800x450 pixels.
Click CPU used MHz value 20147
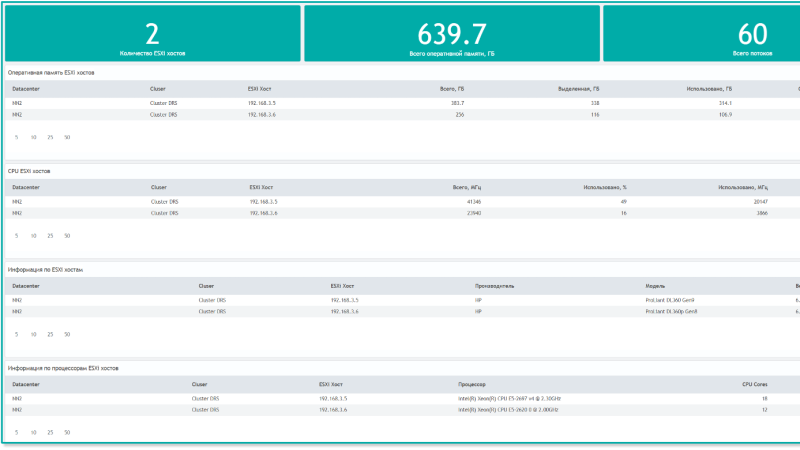coord(761,202)
